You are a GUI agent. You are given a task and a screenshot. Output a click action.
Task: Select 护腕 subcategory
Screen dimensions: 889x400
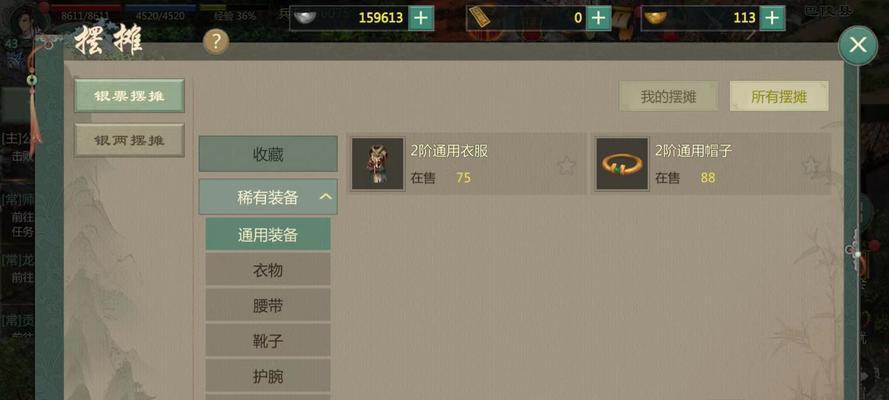tap(268, 376)
